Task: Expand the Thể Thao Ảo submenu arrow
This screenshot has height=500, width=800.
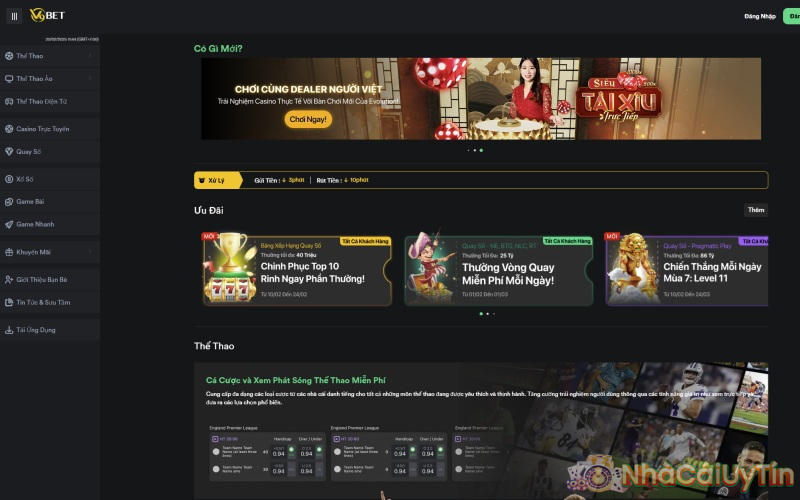Action: tap(90, 78)
